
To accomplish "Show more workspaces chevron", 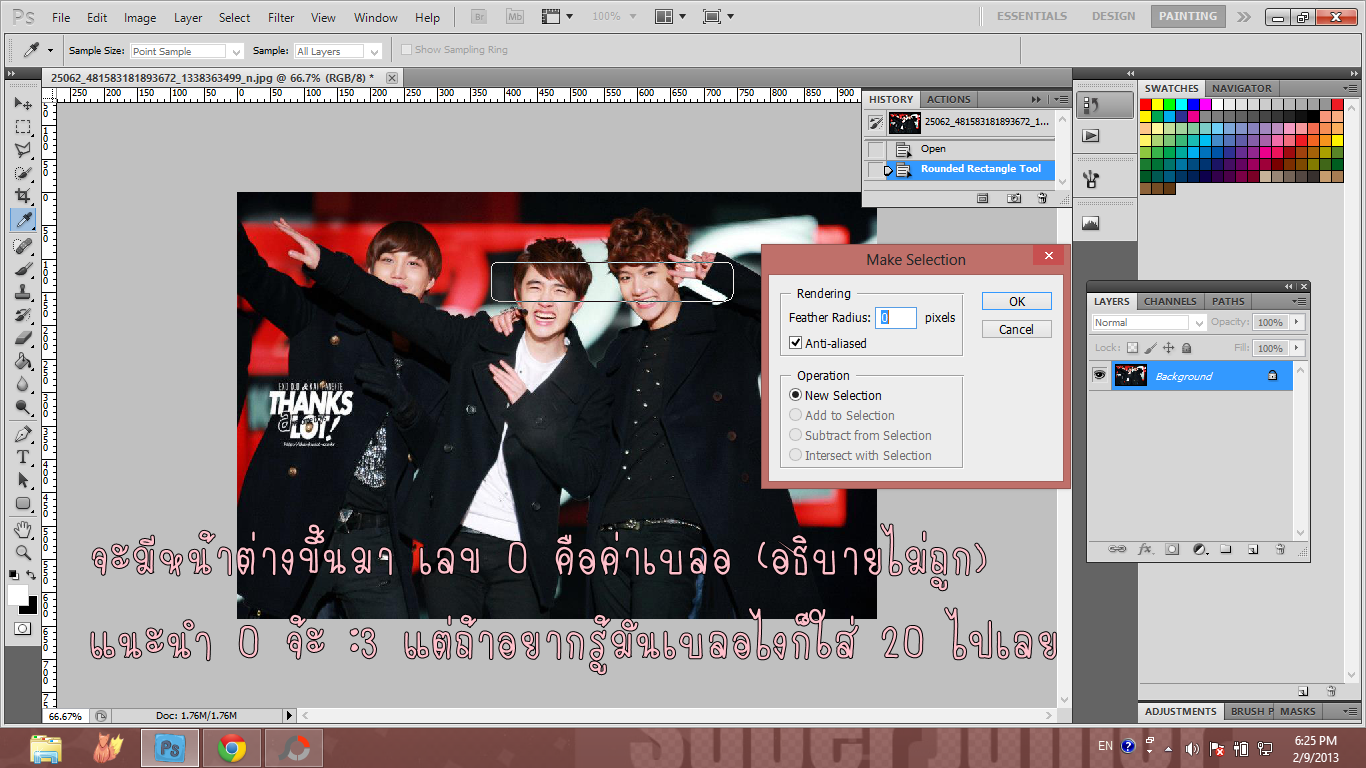I will point(1243,17).
